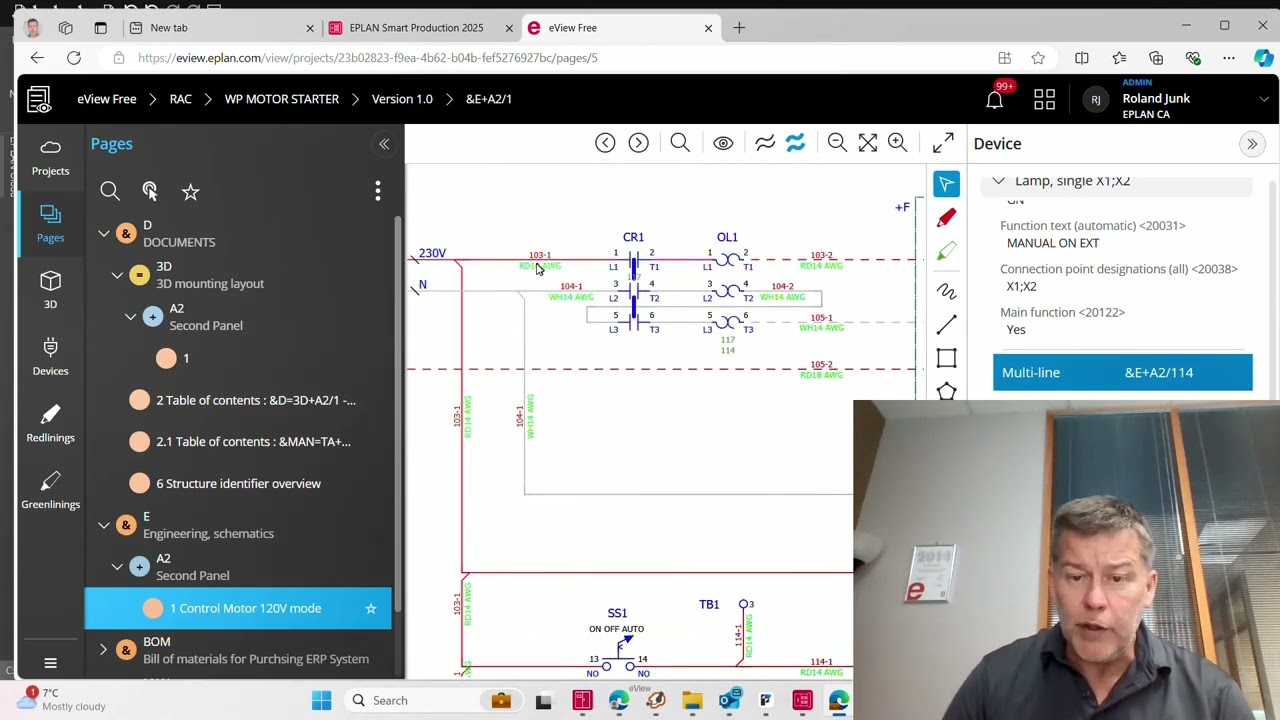
Task: Click the eView logo icon in header
Action: [39, 99]
